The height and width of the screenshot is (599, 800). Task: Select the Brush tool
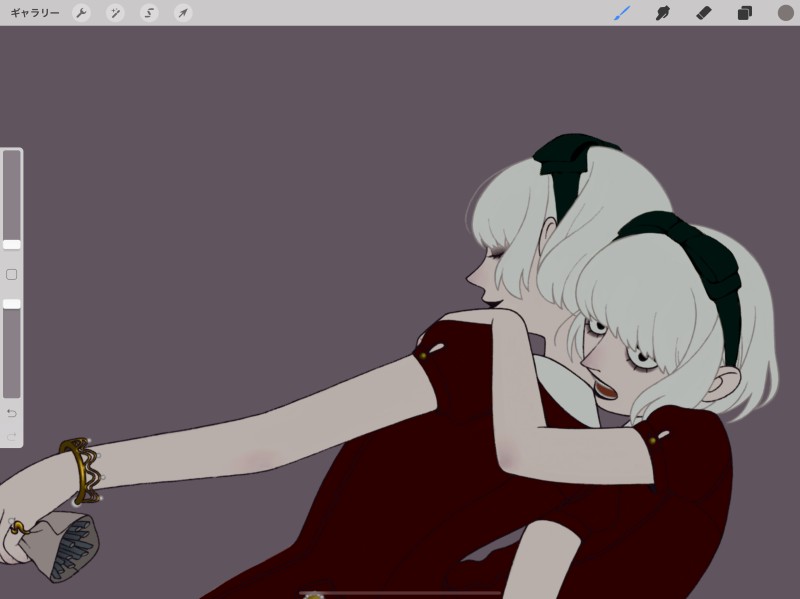(622, 13)
